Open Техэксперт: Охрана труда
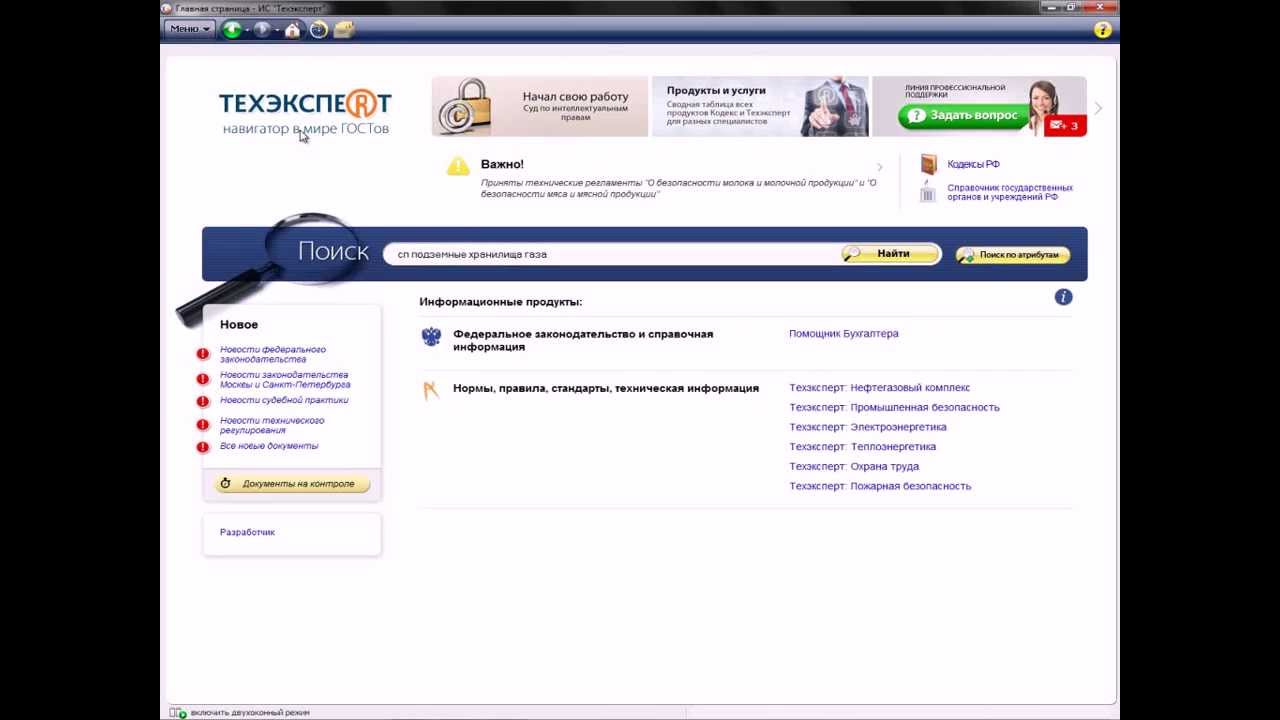The image size is (1280, 720). click(854, 466)
